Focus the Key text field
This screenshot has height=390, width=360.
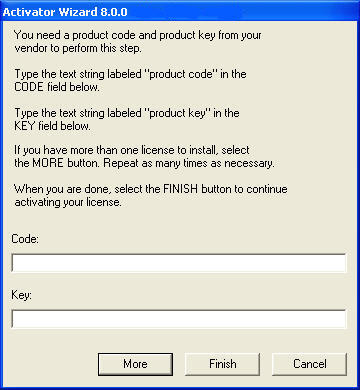coord(179,319)
